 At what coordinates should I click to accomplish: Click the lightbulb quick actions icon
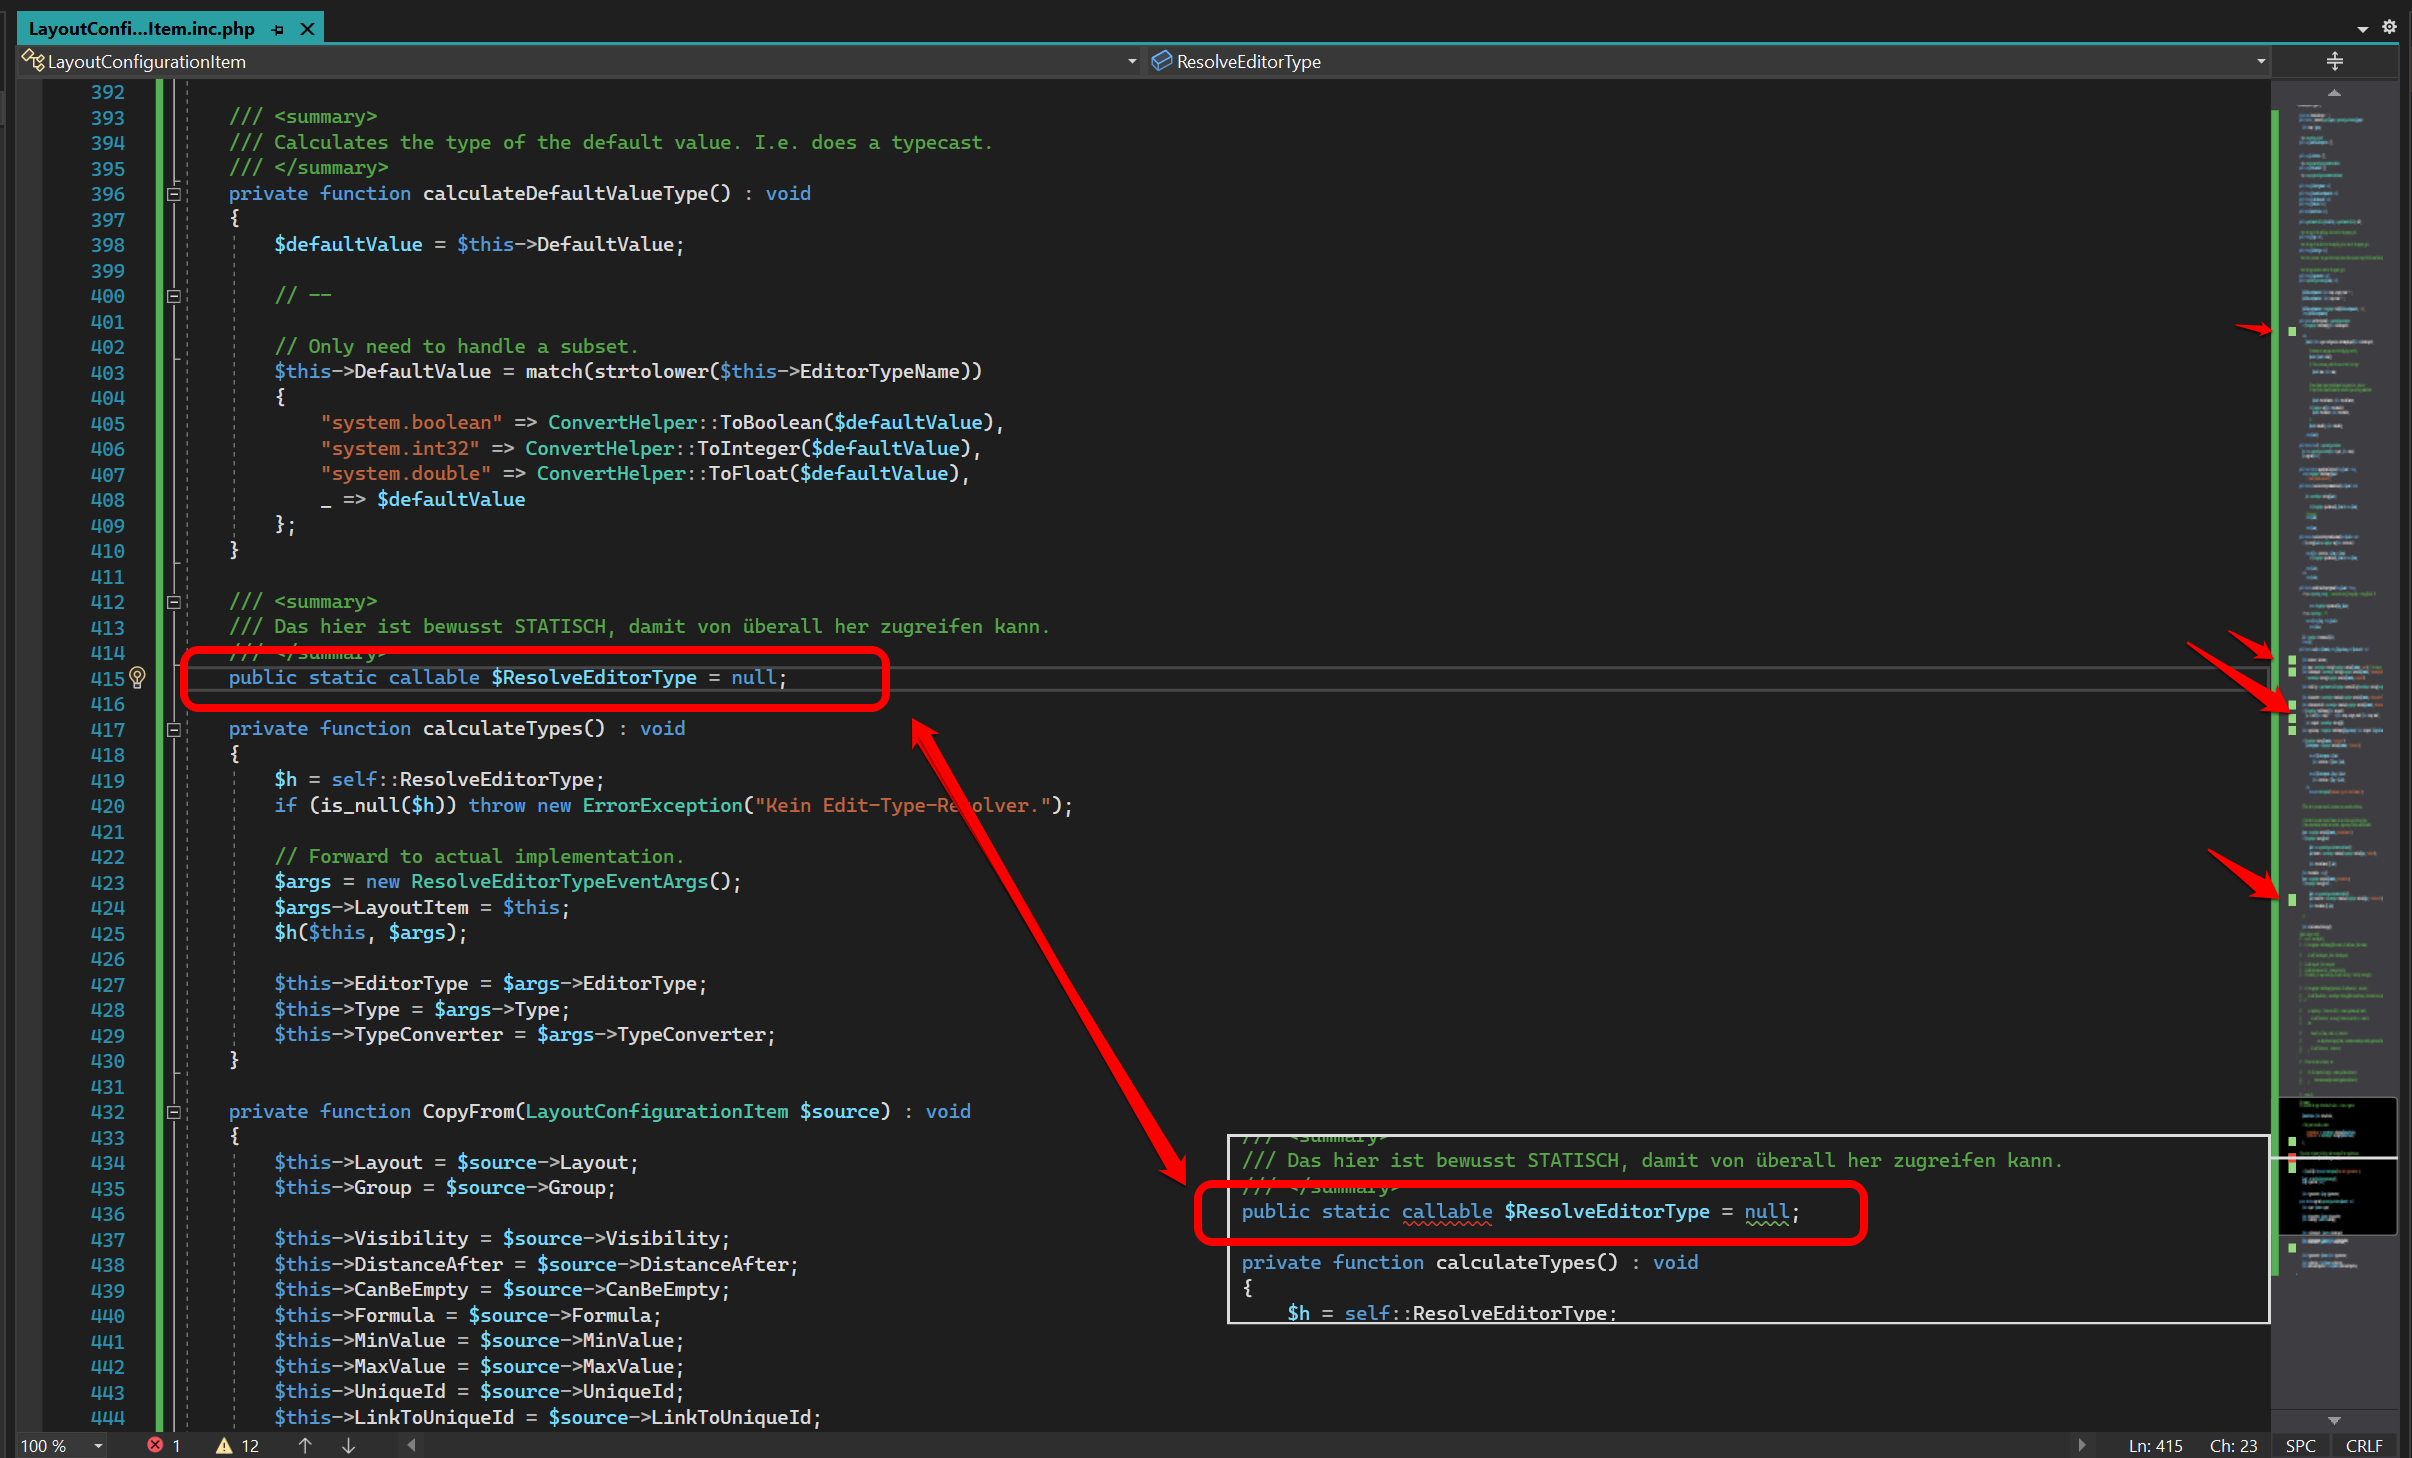pos(138,678)
